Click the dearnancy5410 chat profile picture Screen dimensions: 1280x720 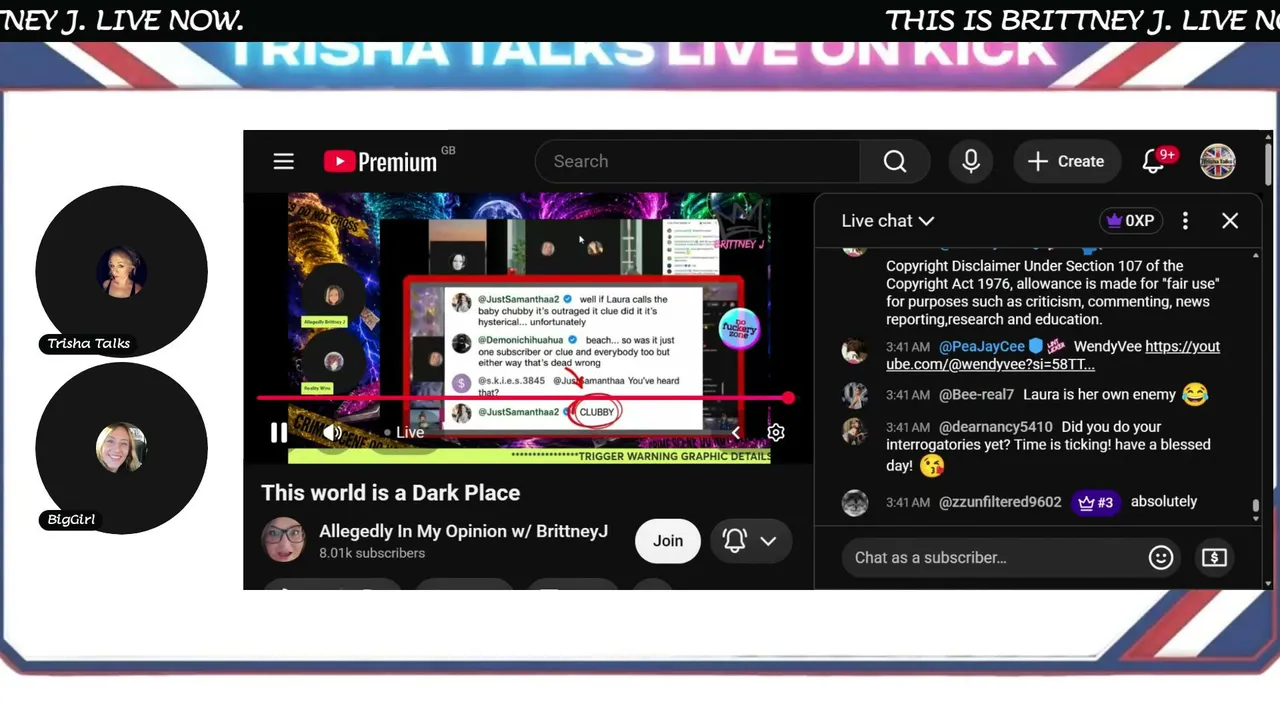coord(855,431)
